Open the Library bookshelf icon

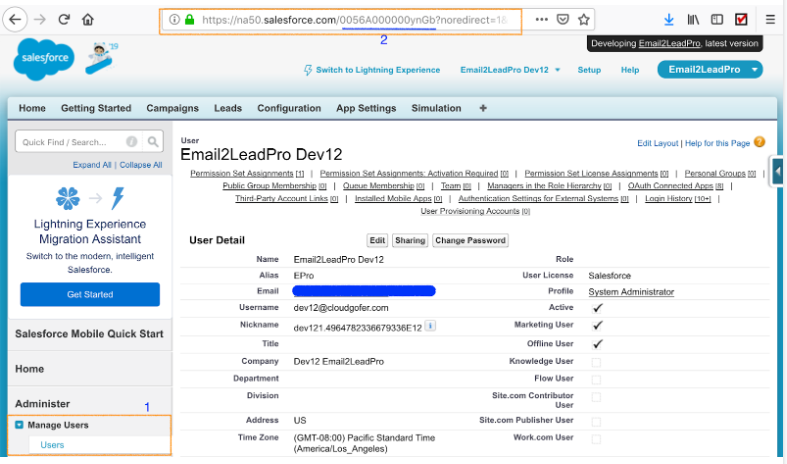(x=693, y=20)
